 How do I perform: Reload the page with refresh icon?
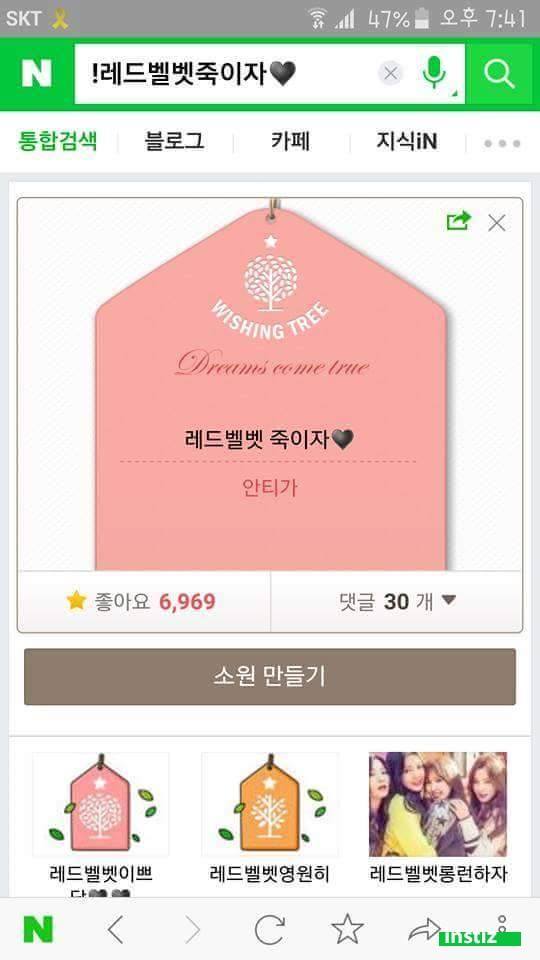tap(269, 930)
